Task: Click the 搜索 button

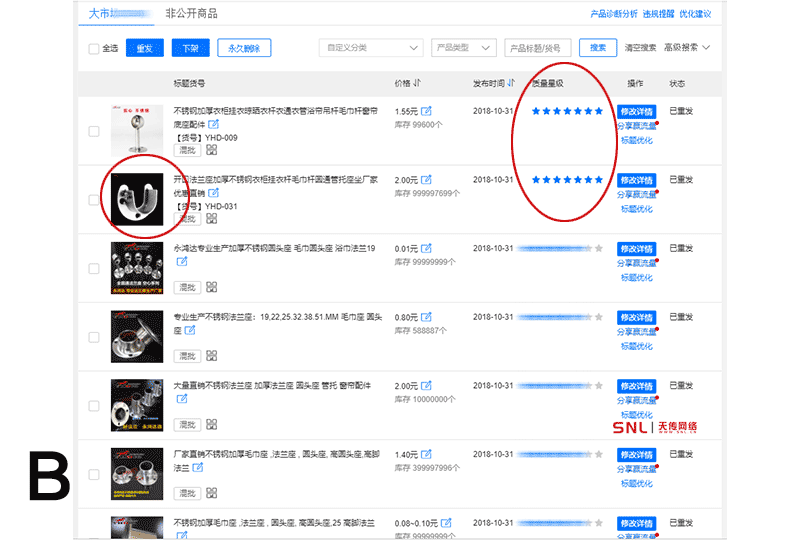Action: 598,48
